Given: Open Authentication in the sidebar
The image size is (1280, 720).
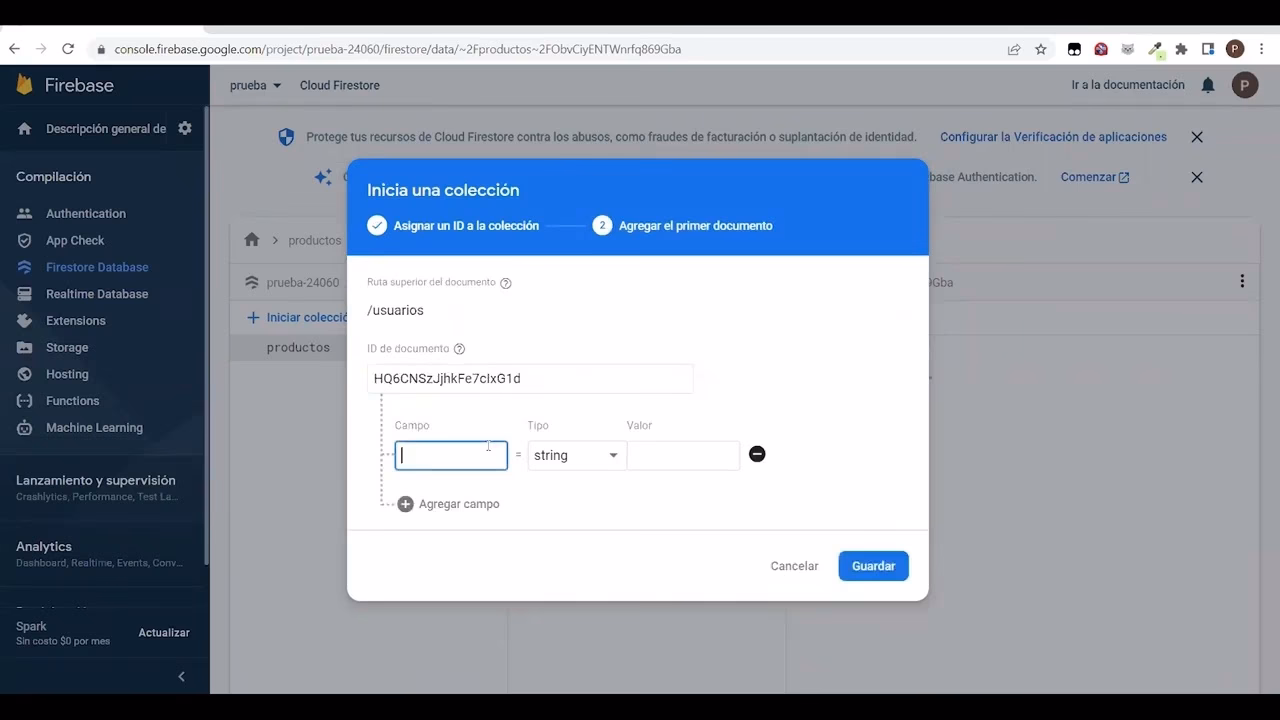Looking at the screenshot, I should pyautogui.click(x=86, y=214).
